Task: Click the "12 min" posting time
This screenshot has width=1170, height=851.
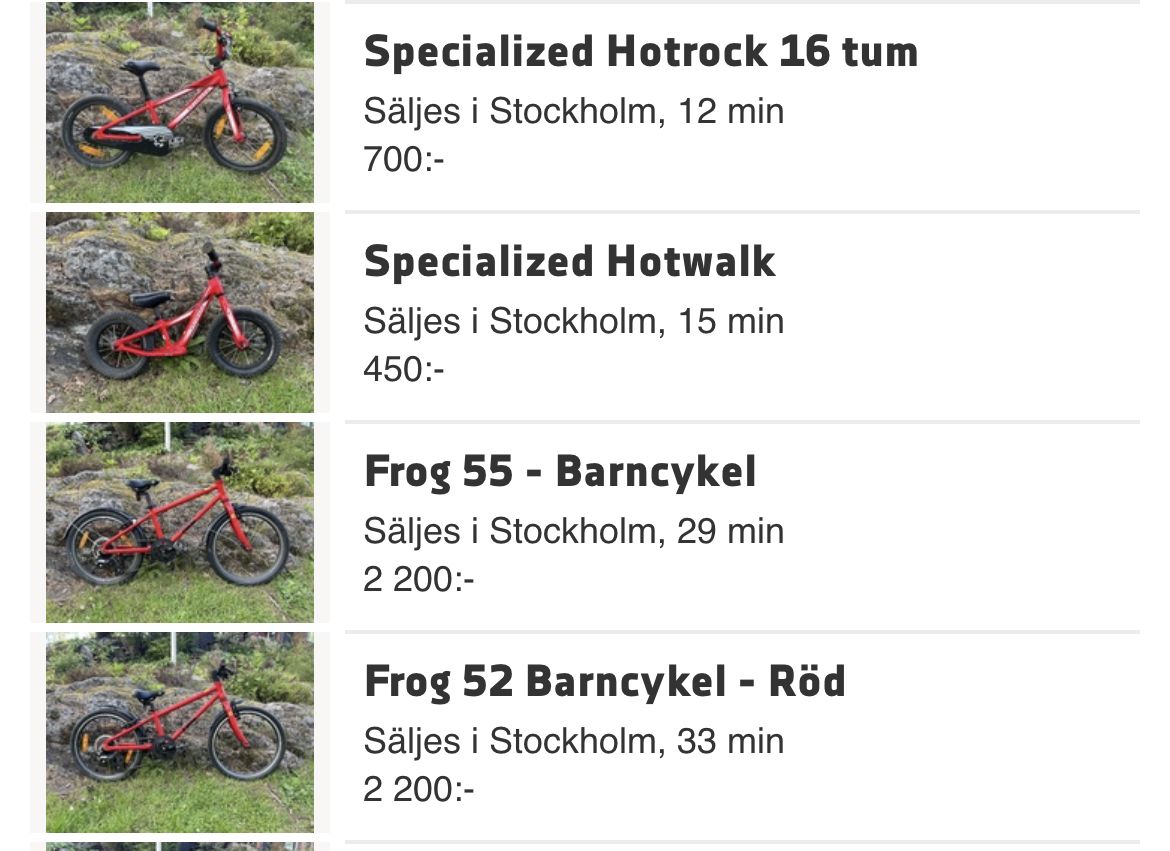Action: tap(731, 111)
